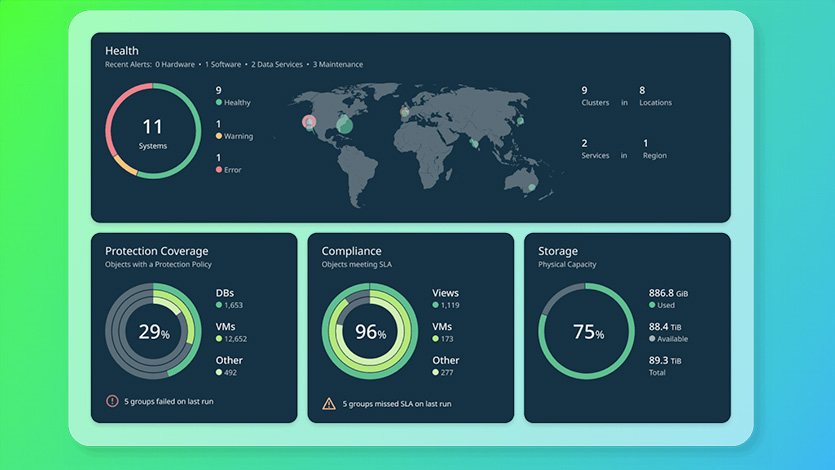This screenshot has height=470, width=835.
Task: Click the map marker over India
Action: pos(474,143)
